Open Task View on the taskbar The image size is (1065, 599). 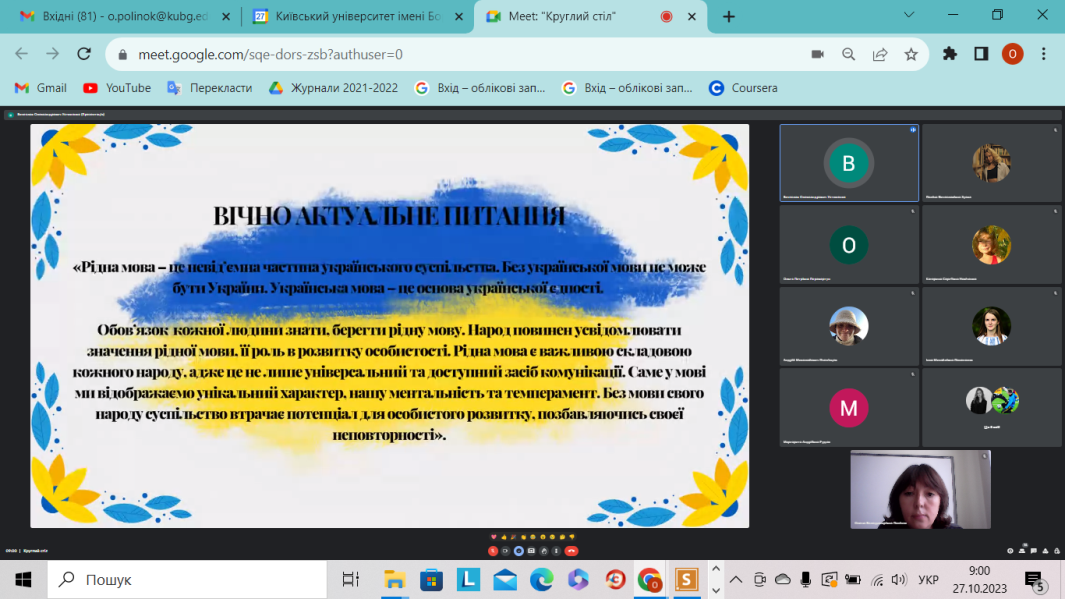(350, 579)
